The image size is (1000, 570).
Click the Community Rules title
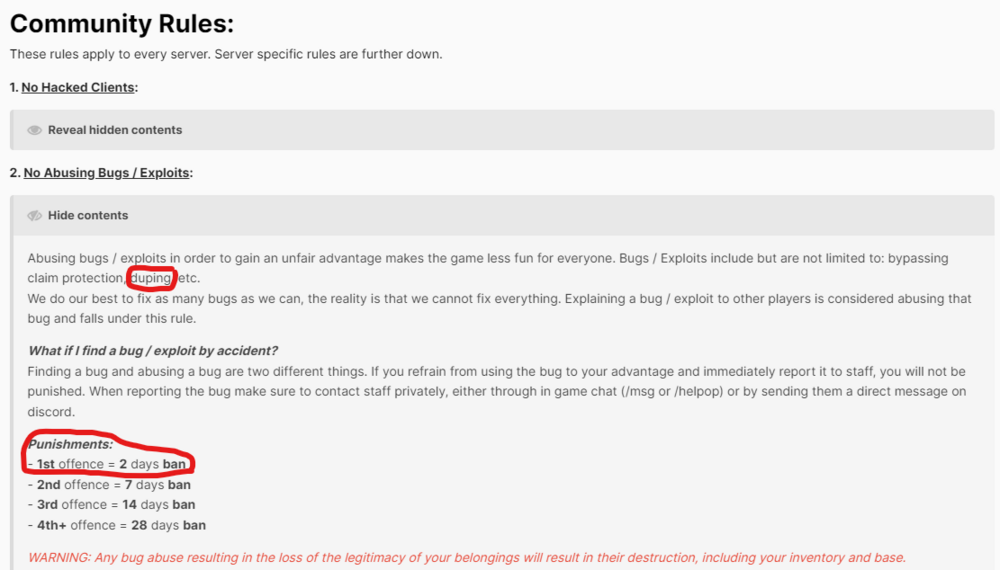click(x=121, y=24)
